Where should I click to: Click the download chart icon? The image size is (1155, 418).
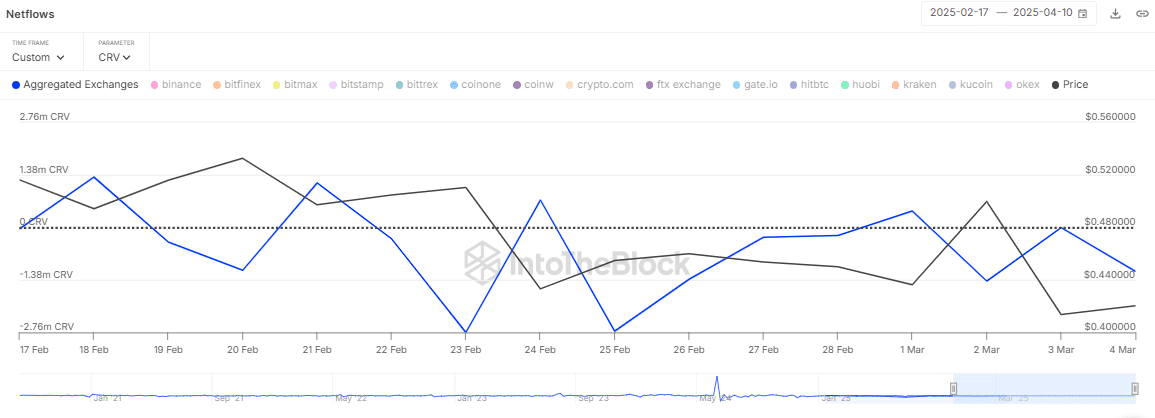[1116, 14]
